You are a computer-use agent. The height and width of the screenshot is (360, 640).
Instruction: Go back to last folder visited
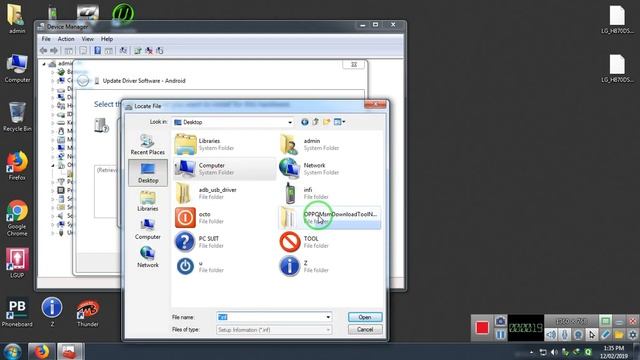[304, 122]
